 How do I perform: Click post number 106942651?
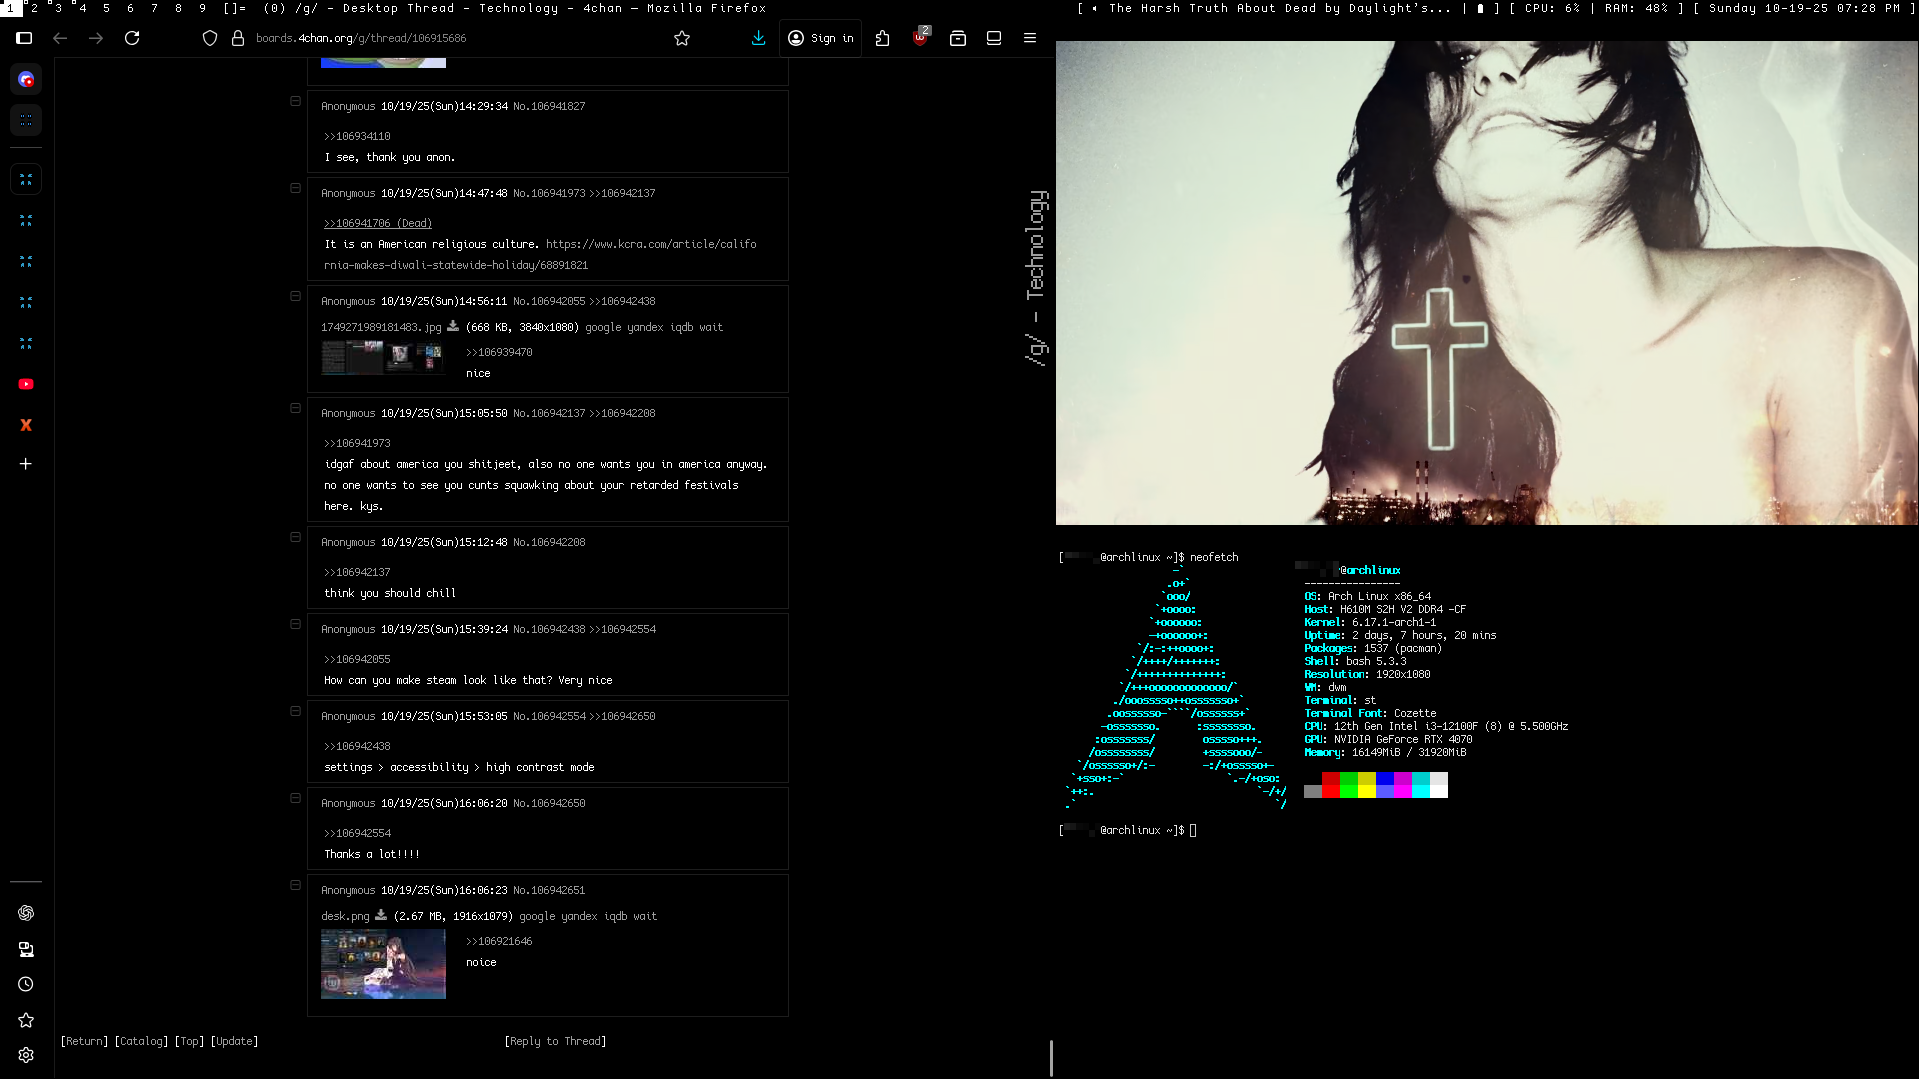(558, 890)
